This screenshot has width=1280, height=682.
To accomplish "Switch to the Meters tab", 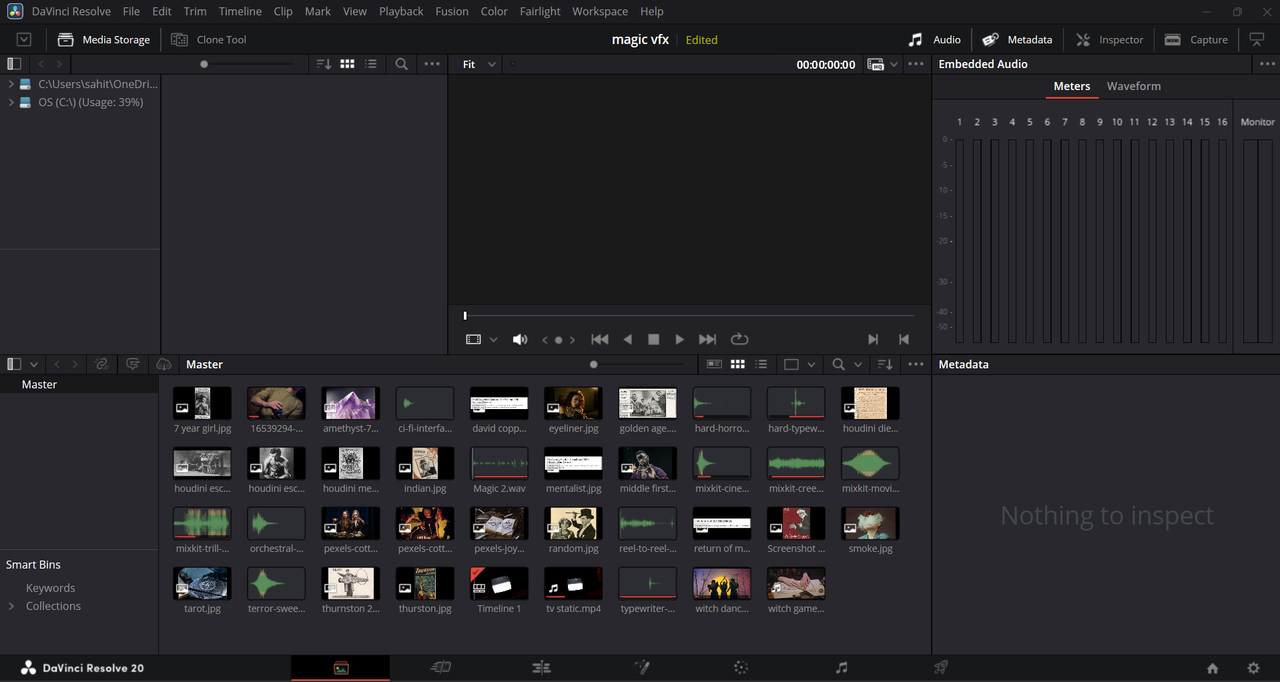I will (1072, 86).
